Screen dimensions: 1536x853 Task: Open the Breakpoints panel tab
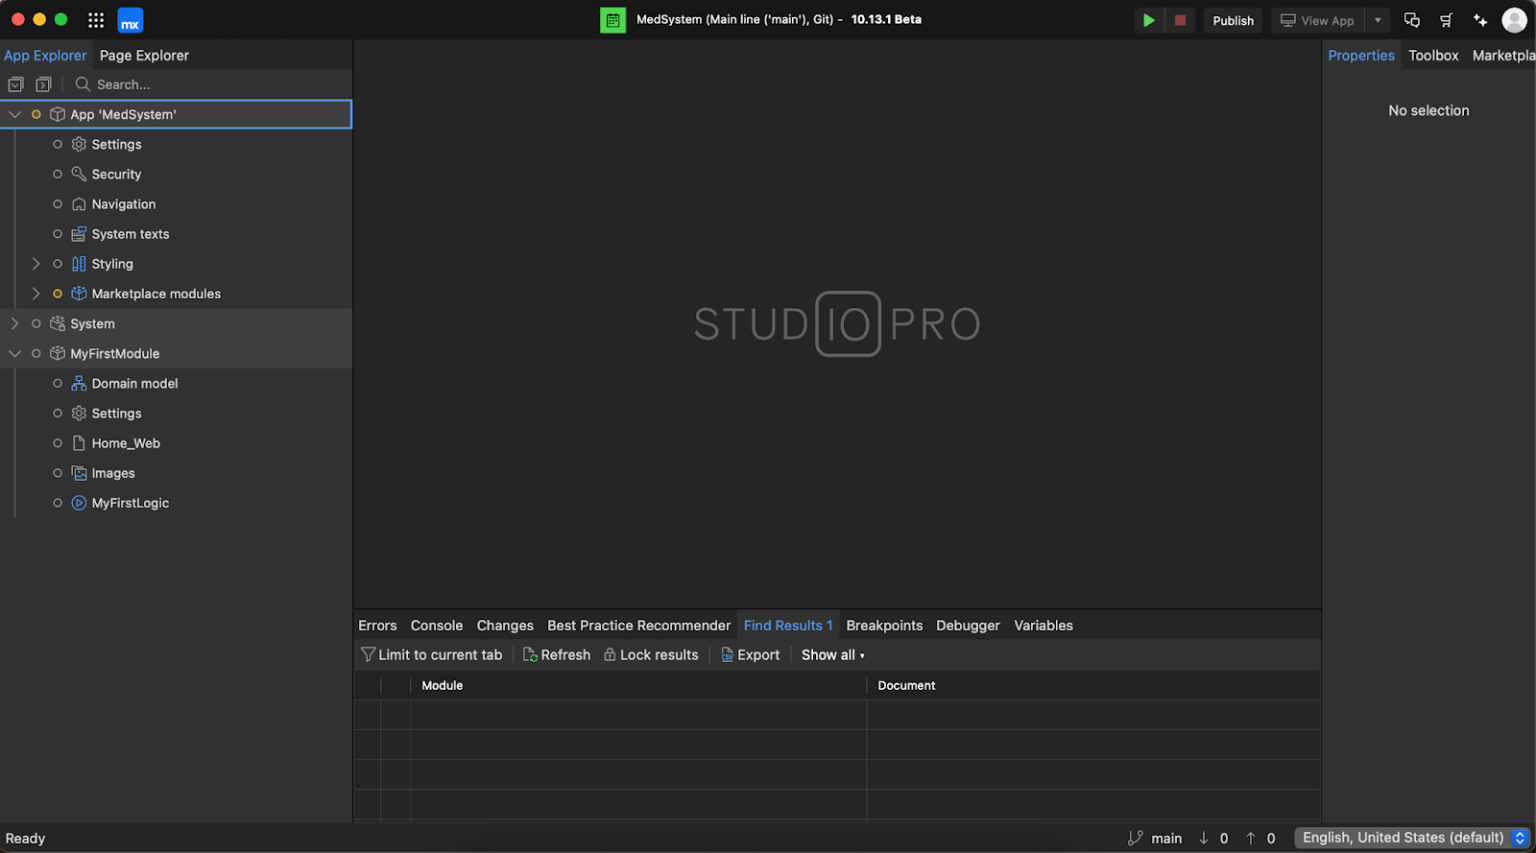pyautogui.click(x=884, y=625)
